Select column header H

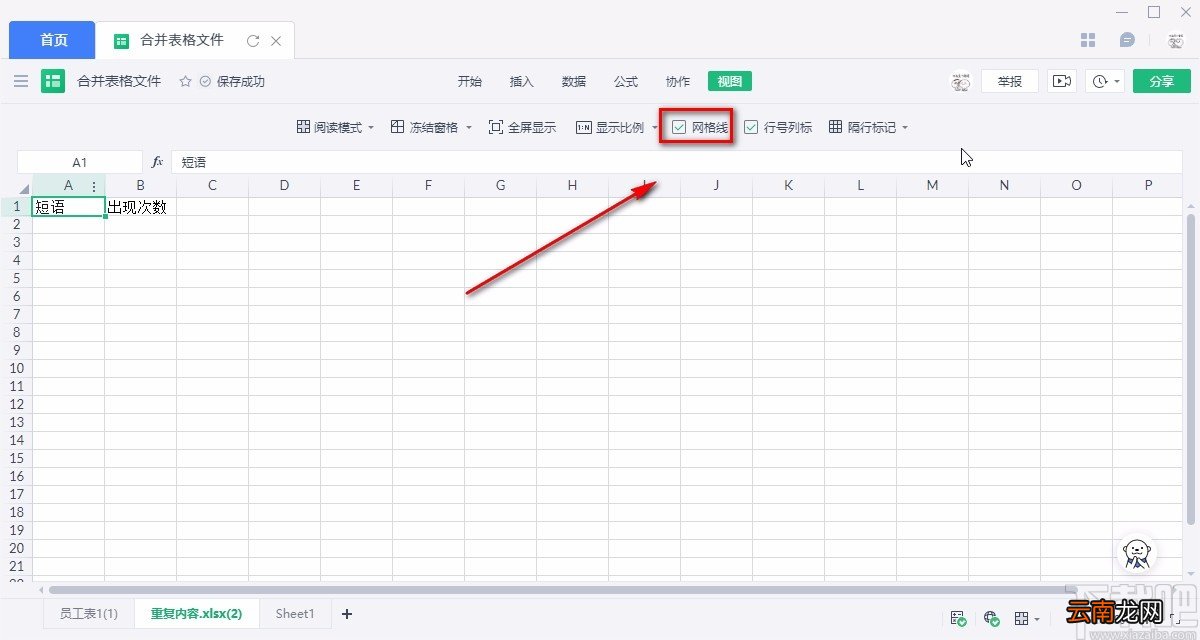tap(572, 185)
